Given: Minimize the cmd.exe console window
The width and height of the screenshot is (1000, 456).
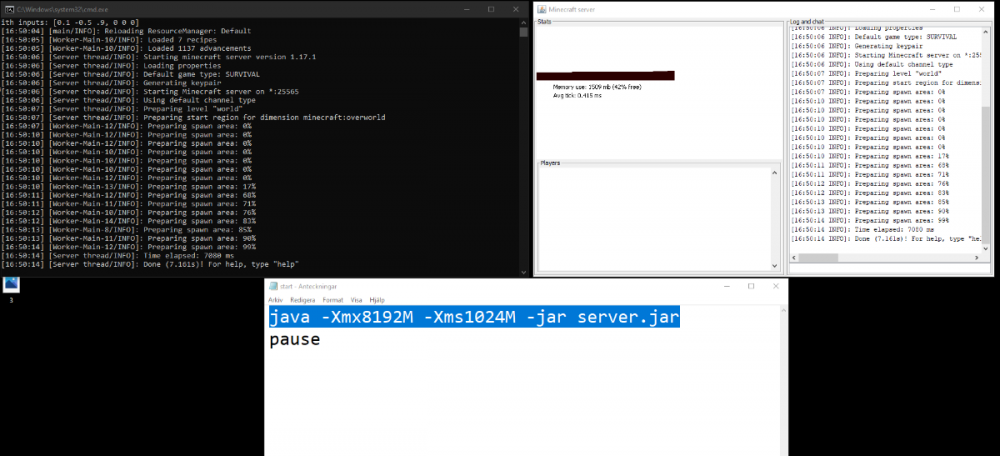Looking at the screenshot, I should (464, 8).
